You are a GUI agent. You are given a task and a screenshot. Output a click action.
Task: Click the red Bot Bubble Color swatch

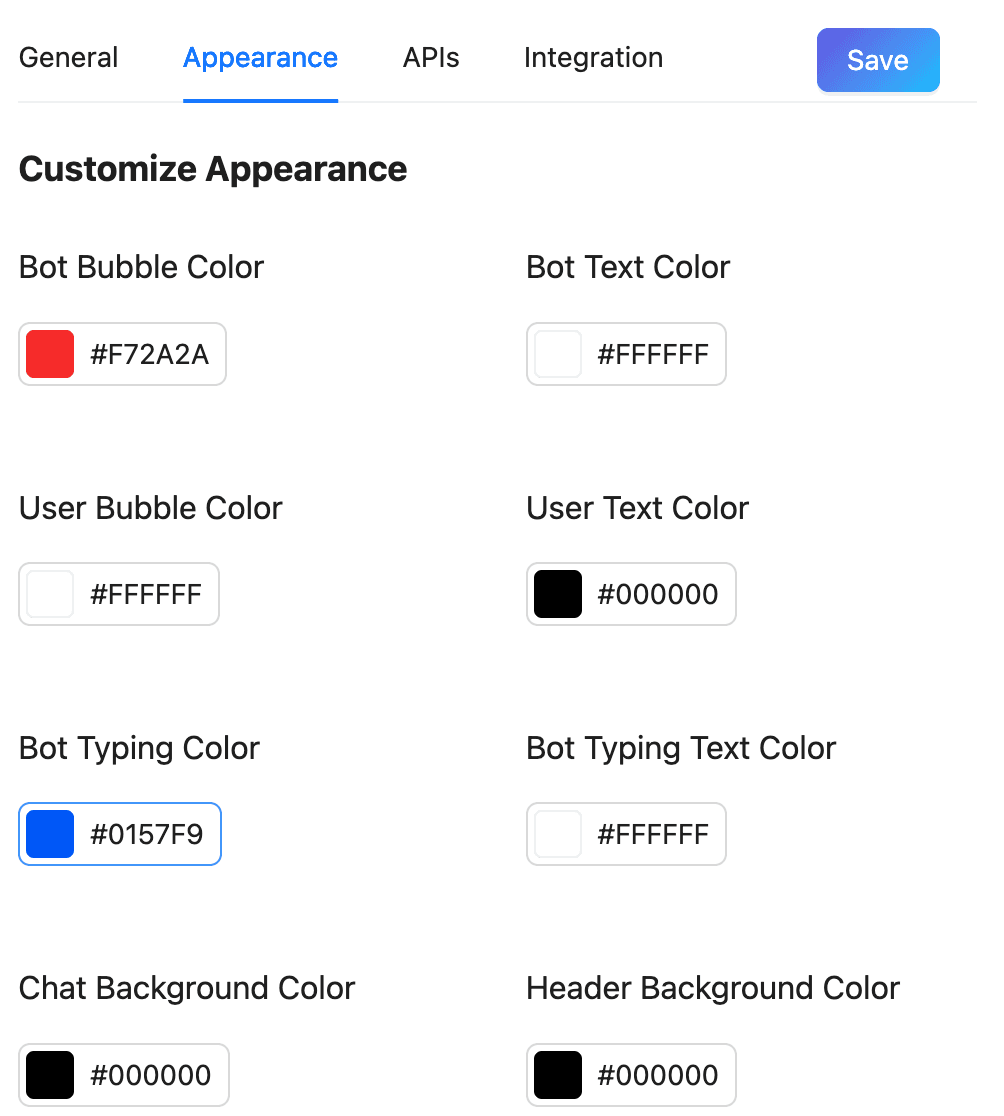coord(50,354)
